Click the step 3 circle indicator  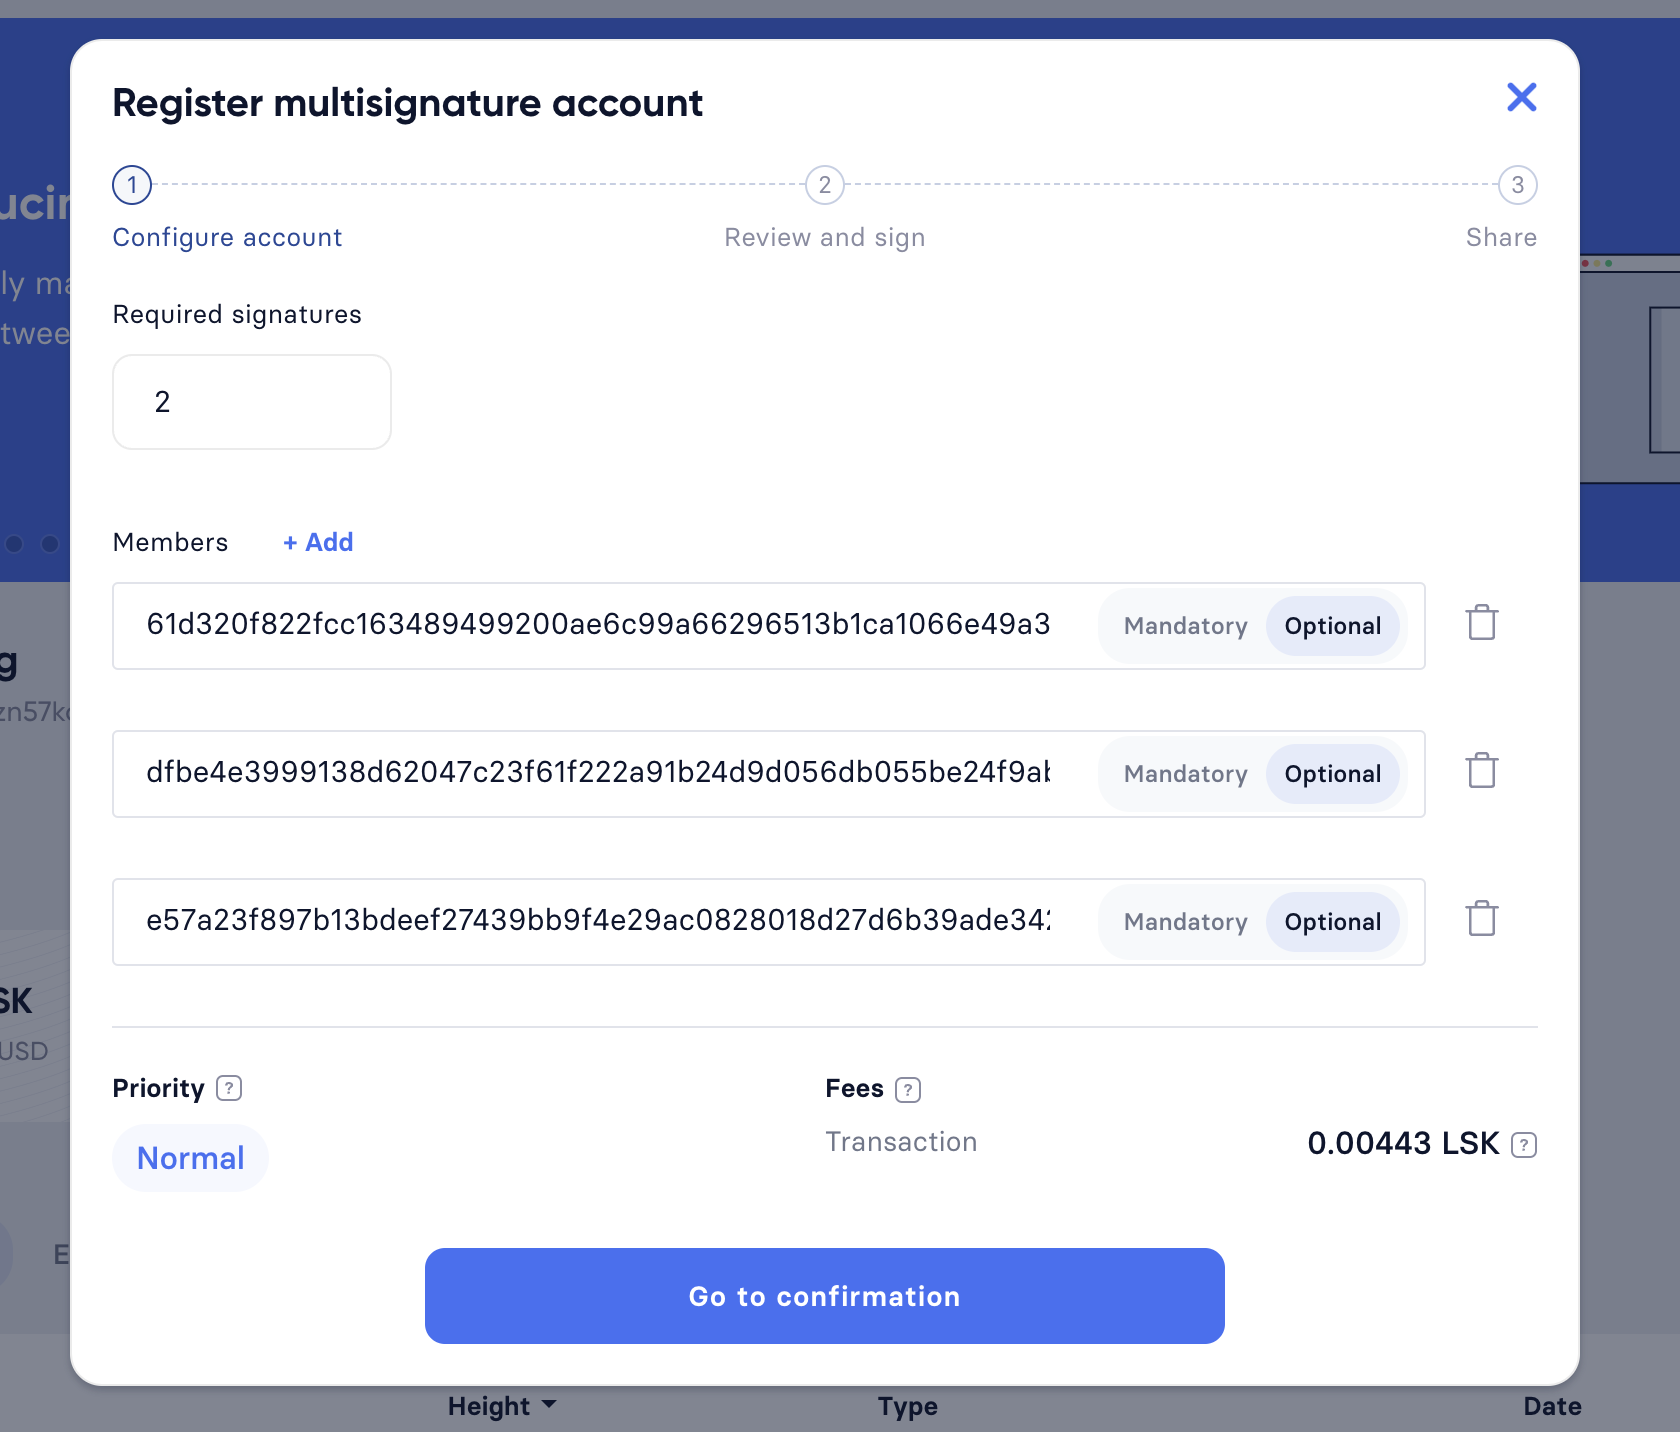[x=1516, y=185]
